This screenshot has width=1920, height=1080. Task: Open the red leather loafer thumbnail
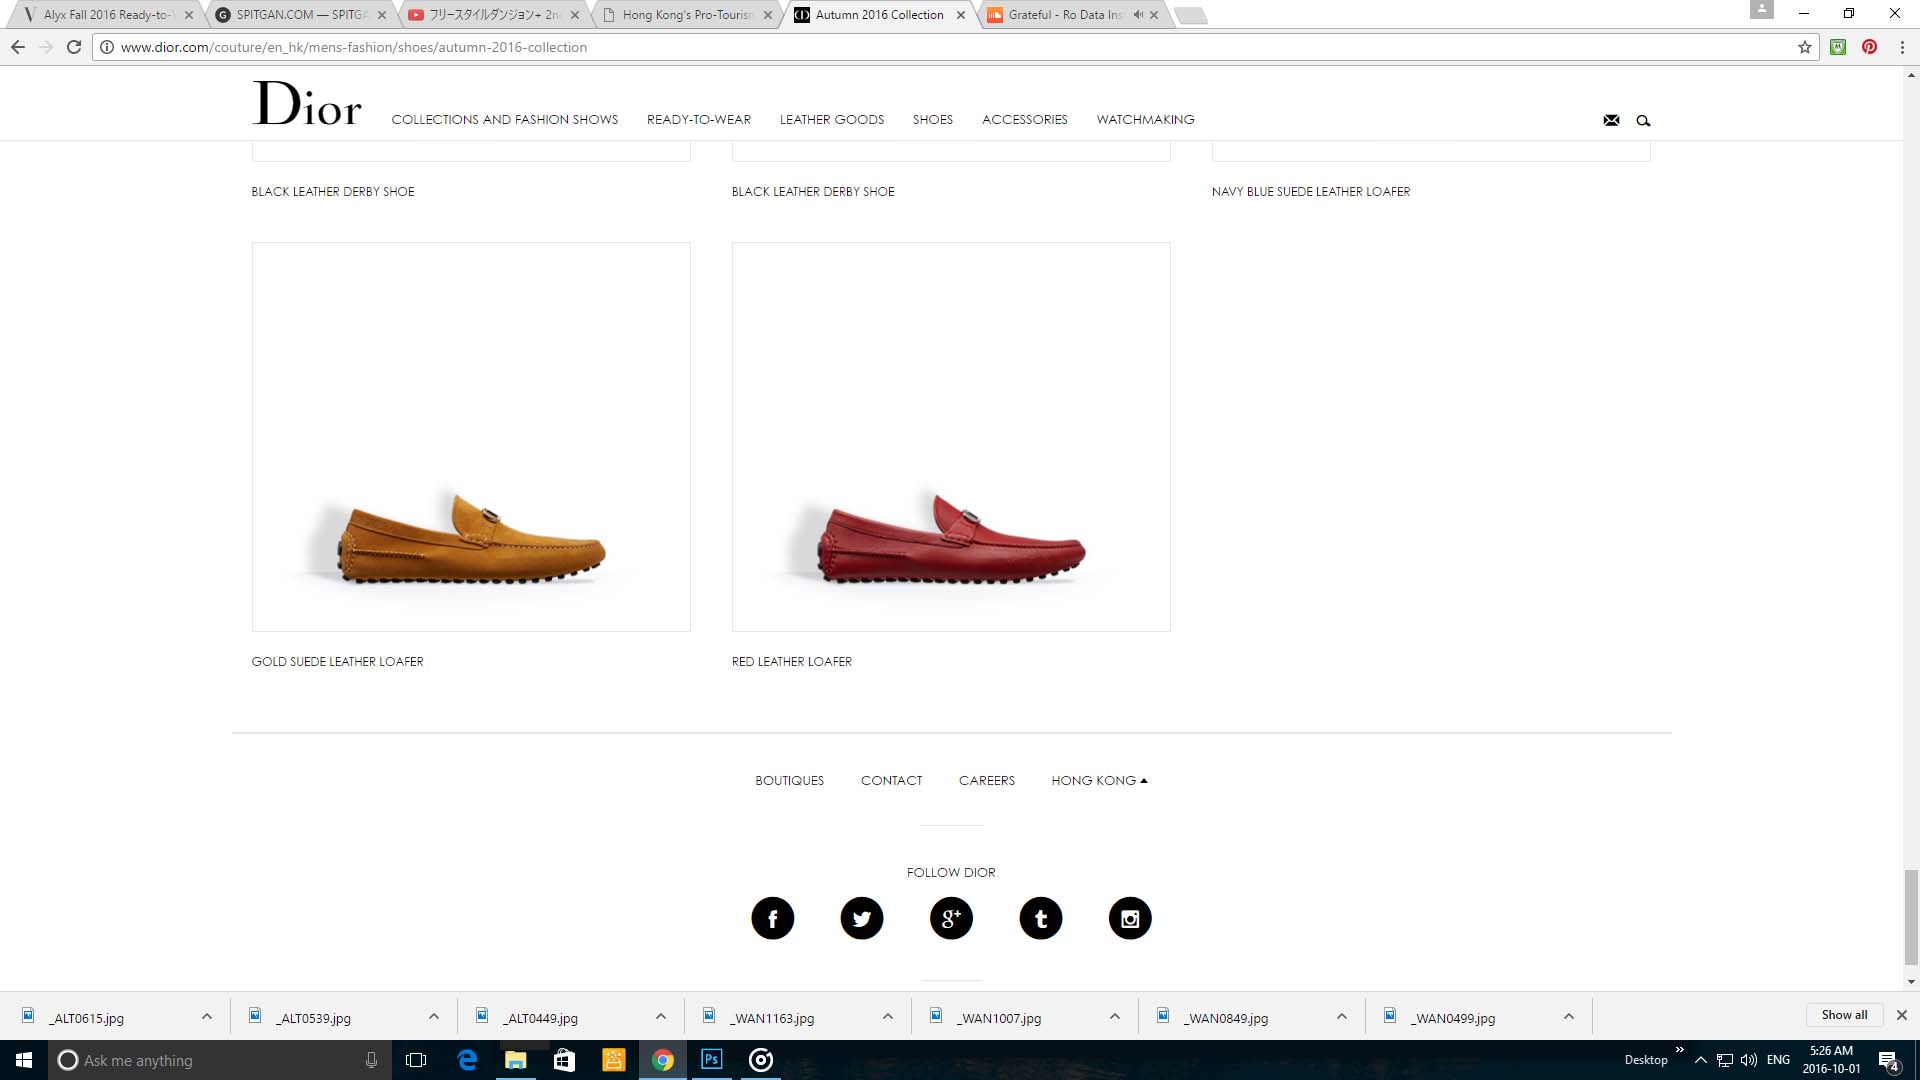point(951,437)
